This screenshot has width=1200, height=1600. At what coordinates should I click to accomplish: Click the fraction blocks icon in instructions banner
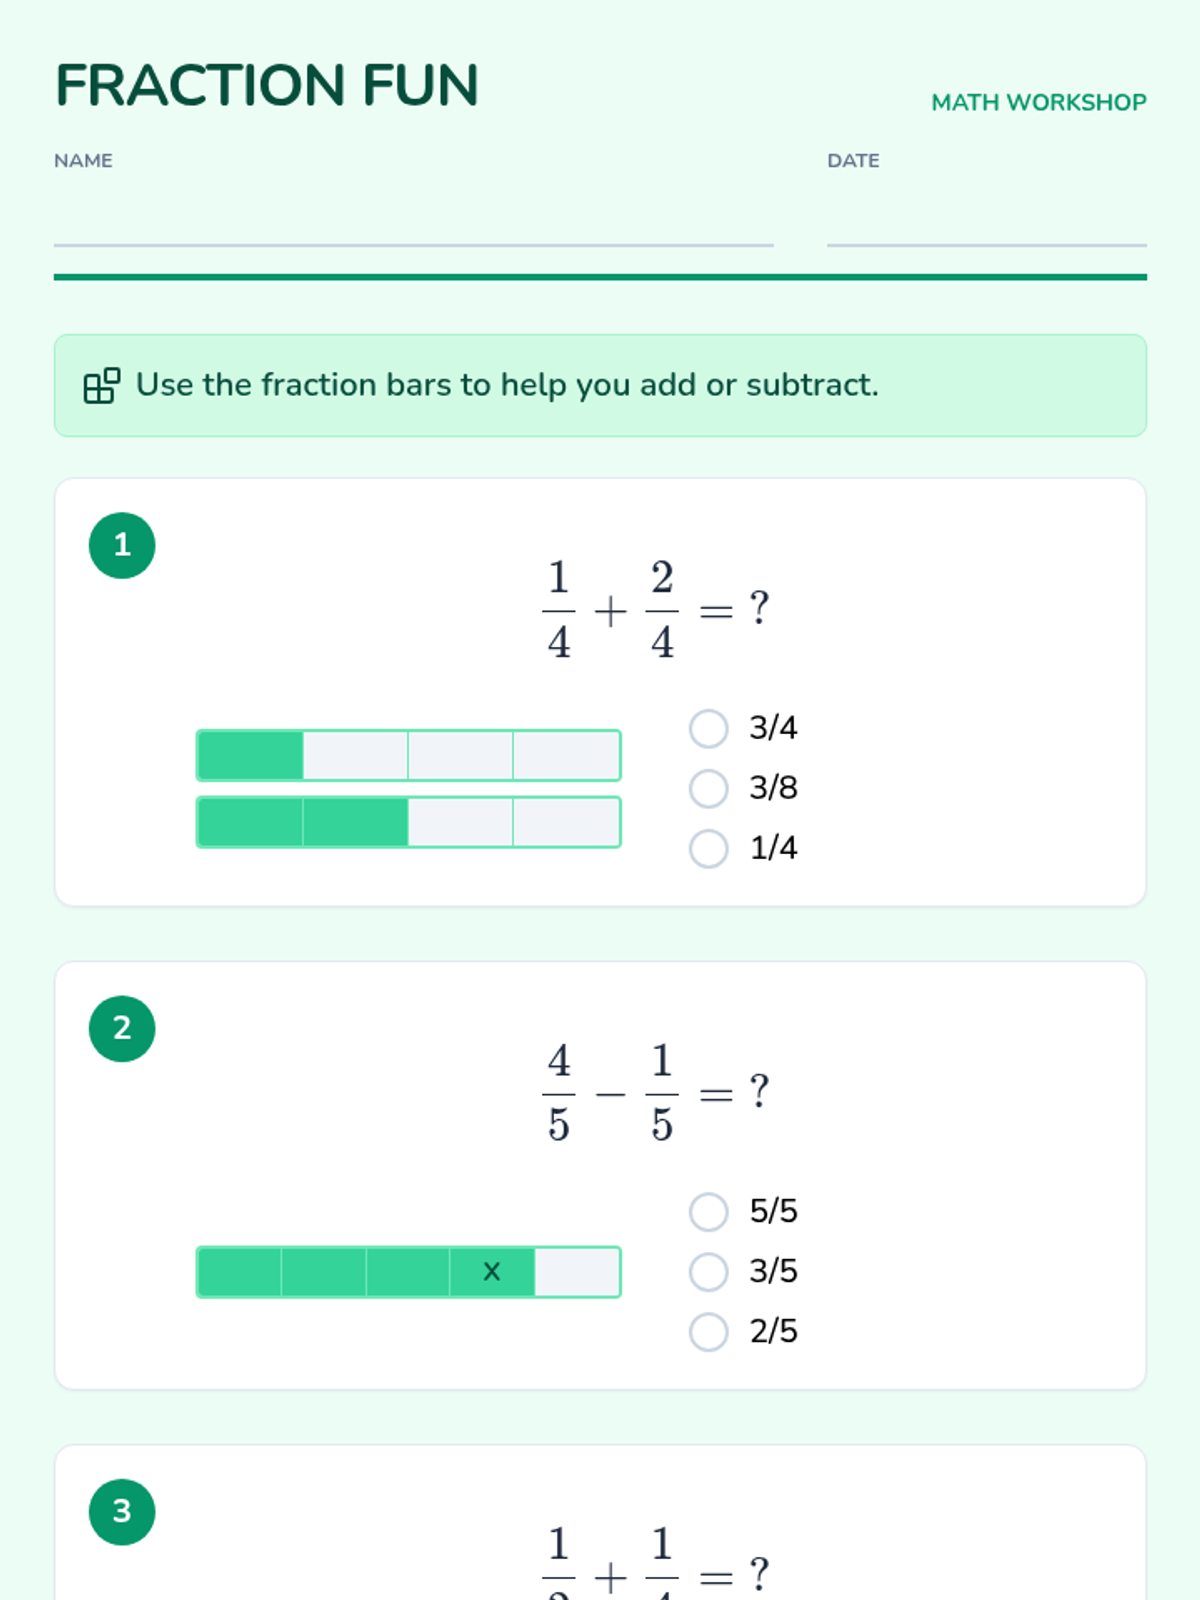point(102,385)
